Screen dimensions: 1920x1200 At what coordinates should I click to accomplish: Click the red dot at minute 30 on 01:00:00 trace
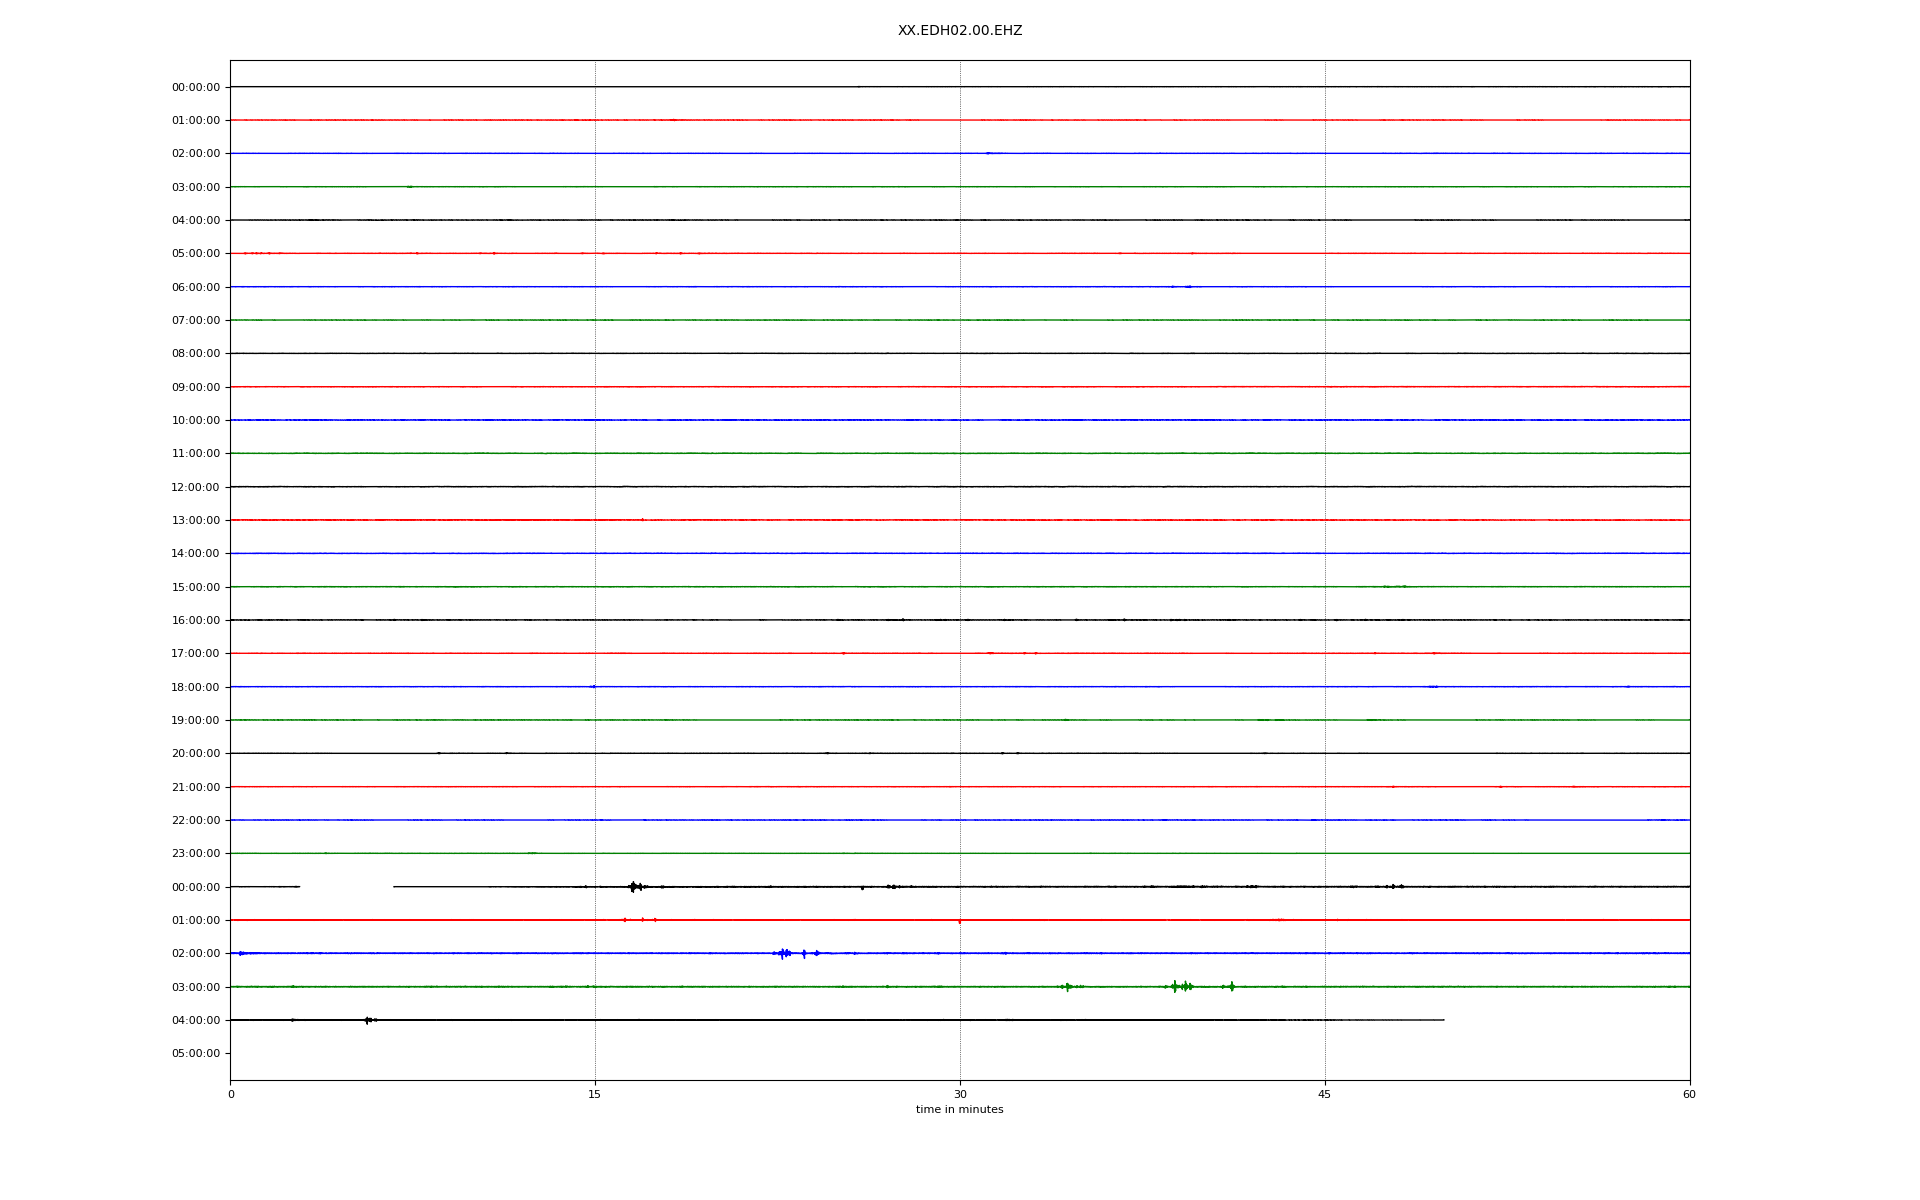pyautogui.click(x=959, y=921)
